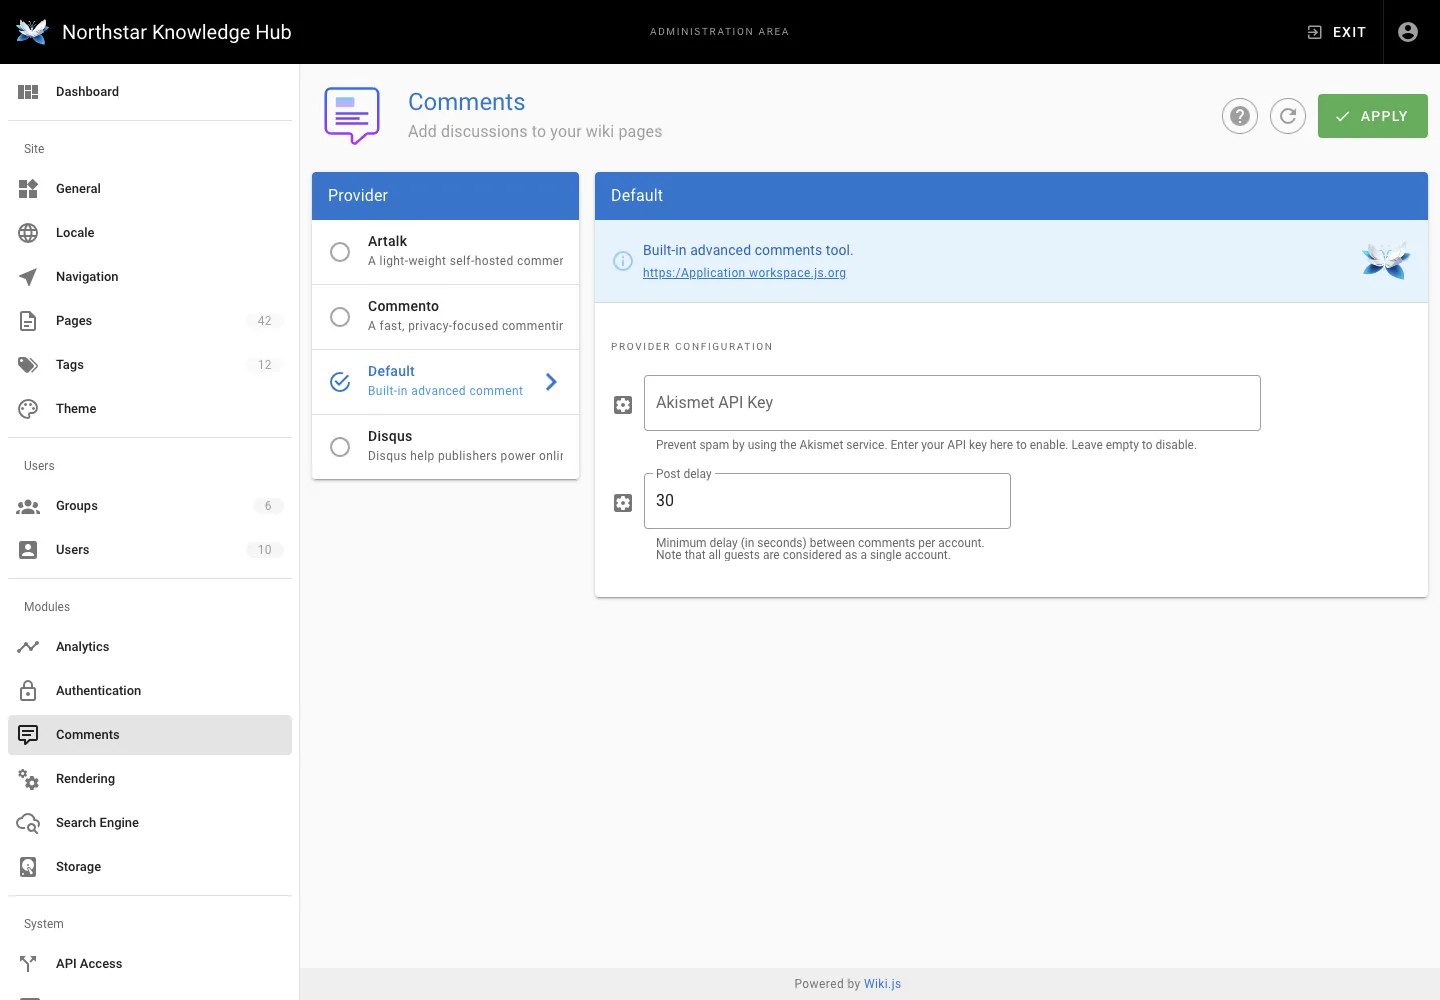Screen dimensions: 1440x1000
Task: Click the info icon in Default banner
Action: 622,261
